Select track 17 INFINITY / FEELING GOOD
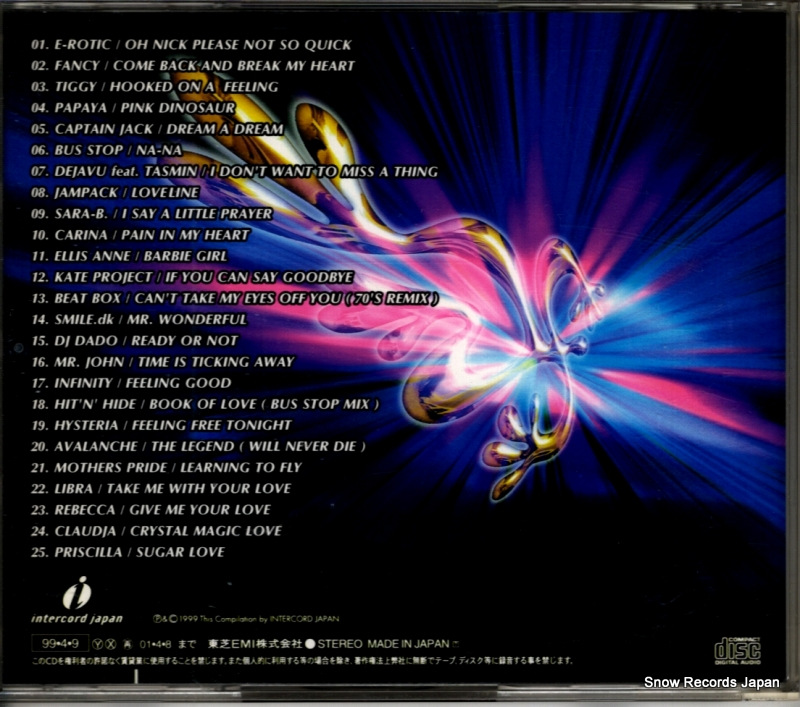Viewport: 800px width, 707px height. pyautogui.click(x=131, y=383)
